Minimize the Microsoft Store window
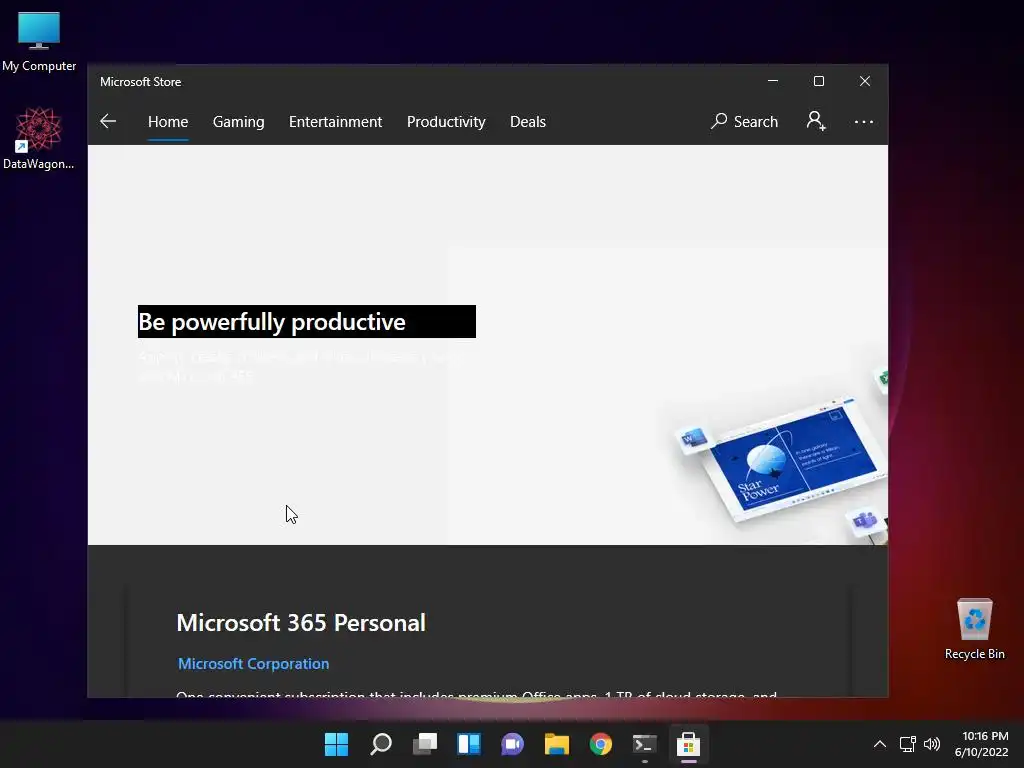This screenshot has width=1024, height=768. 773,81
